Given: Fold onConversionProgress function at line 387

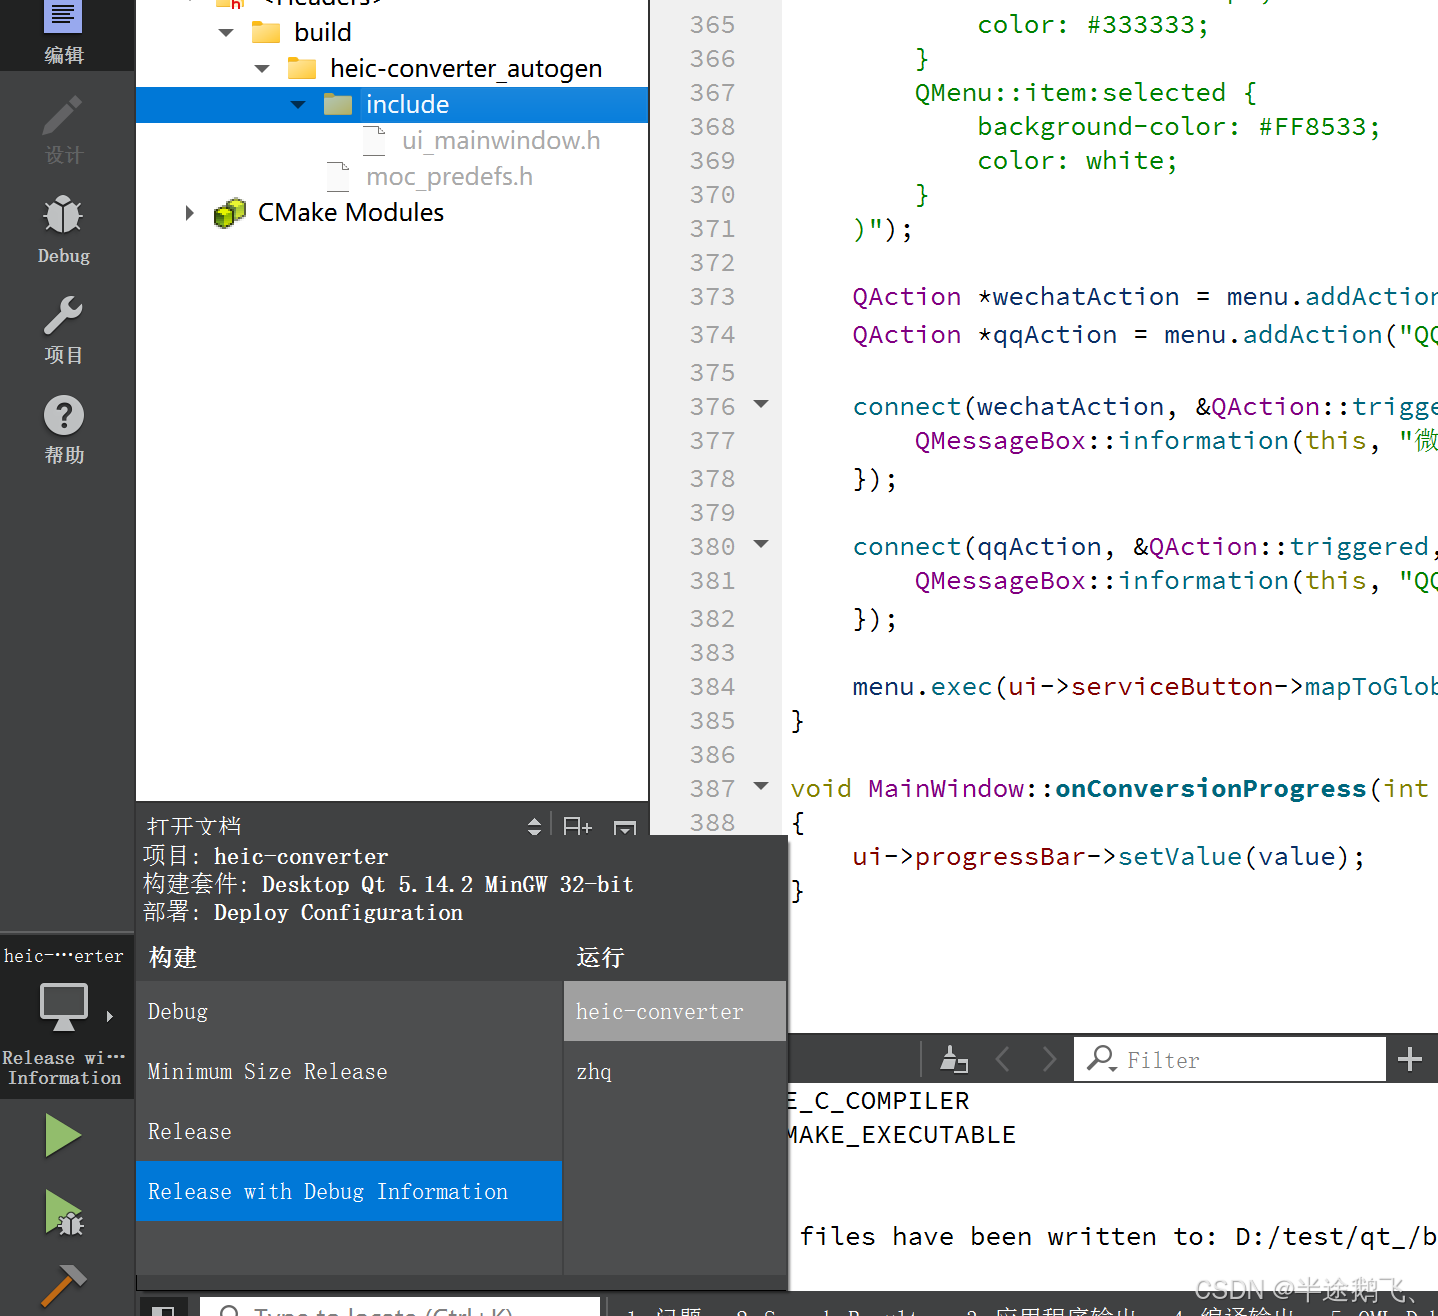Looking at the screenshot, I should click(761, 787).
